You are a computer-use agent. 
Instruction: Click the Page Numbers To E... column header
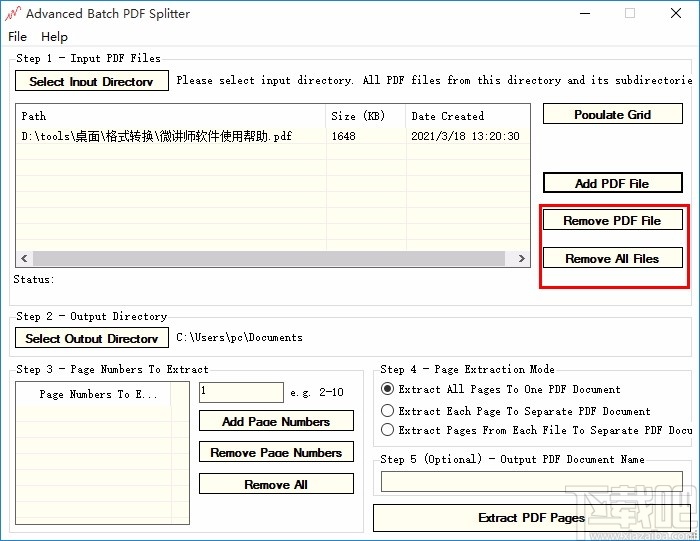(94, 394)
